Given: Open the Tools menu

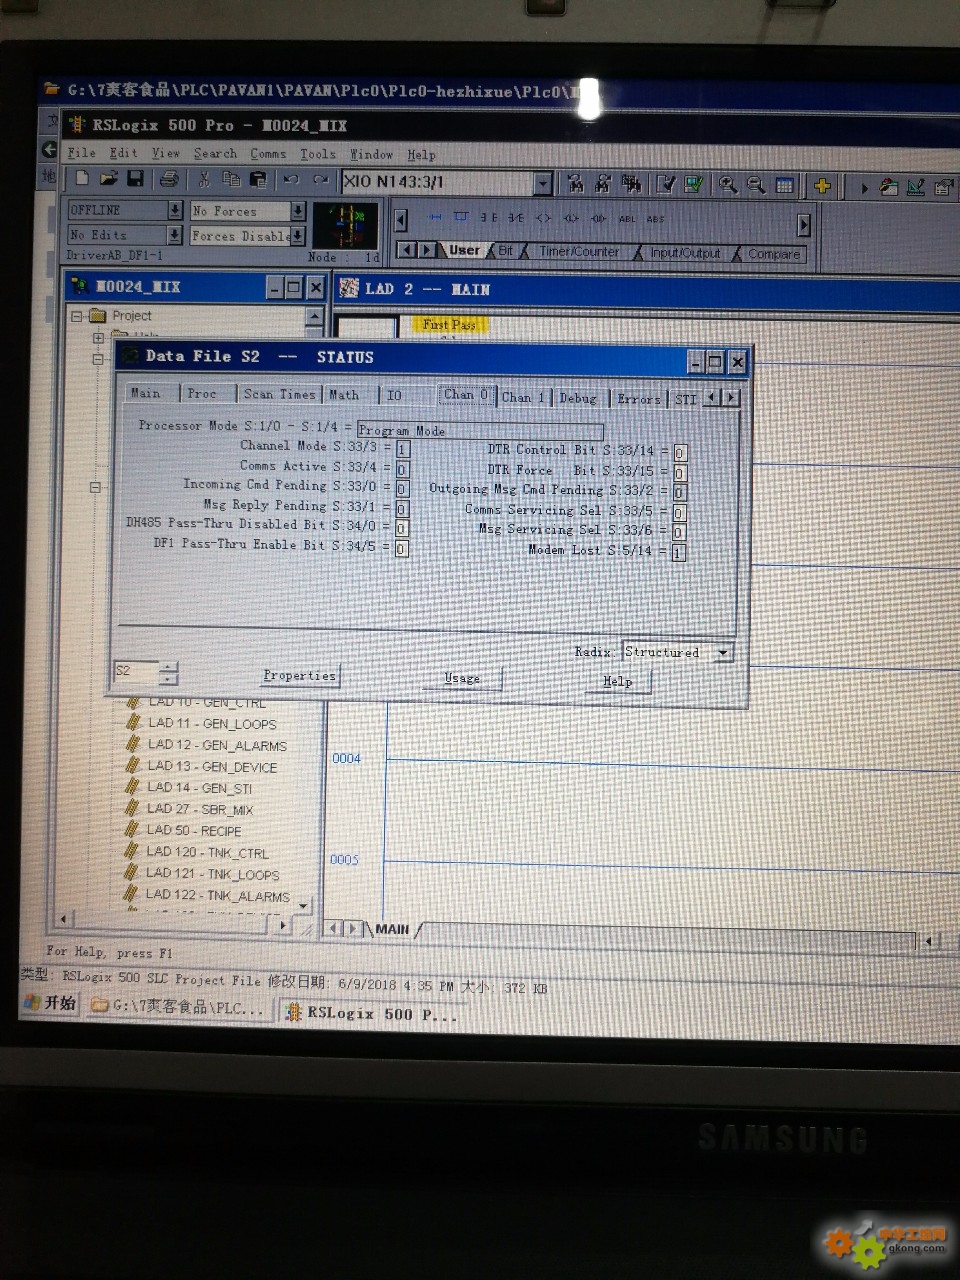Looking at the screenshot, I should pos(318,154).
